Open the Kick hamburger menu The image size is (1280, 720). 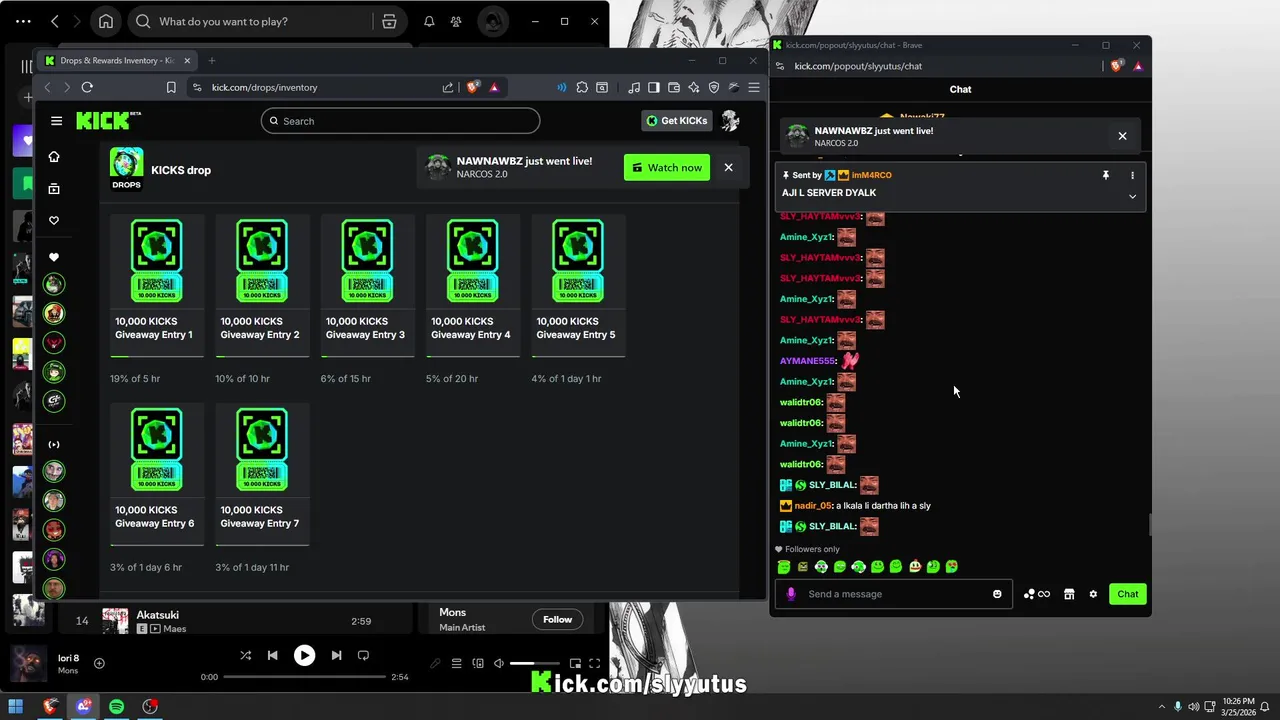56,121
